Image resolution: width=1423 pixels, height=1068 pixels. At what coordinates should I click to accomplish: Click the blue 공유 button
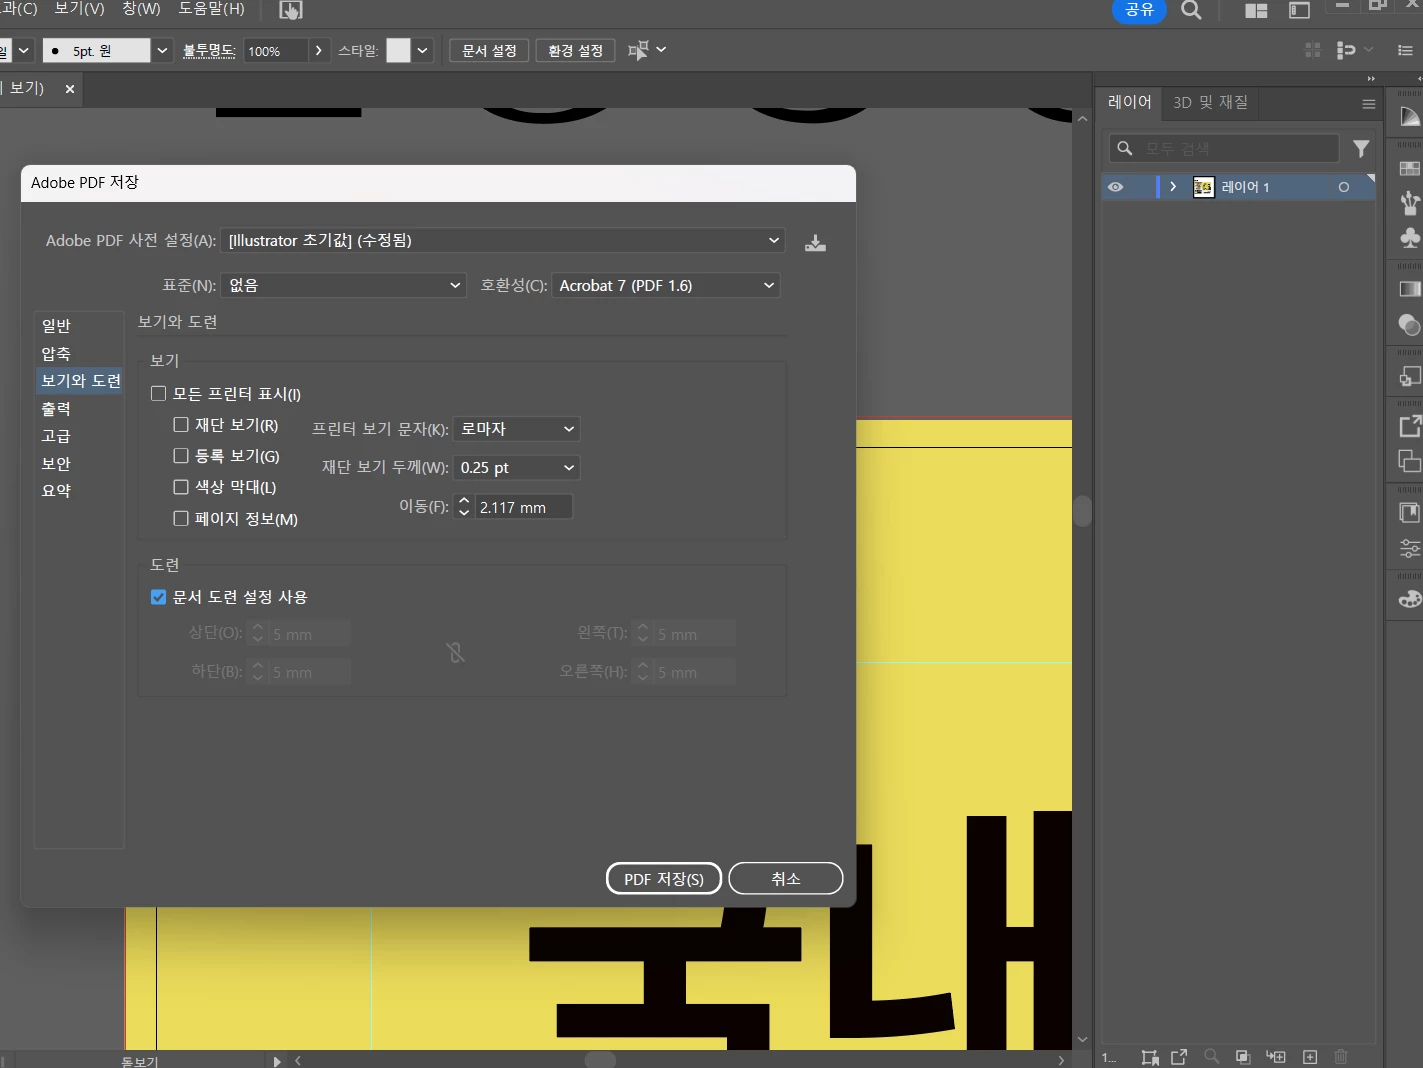tap(1139, 10)
